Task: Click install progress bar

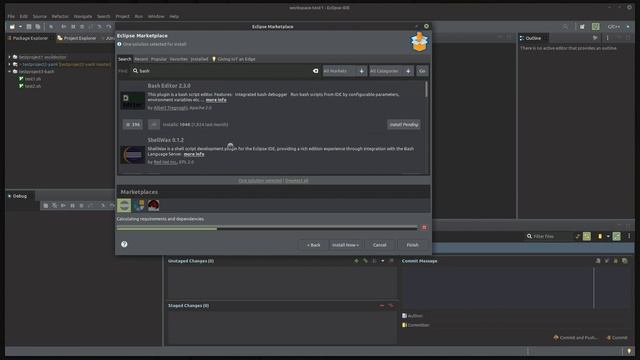Action: 267,227
